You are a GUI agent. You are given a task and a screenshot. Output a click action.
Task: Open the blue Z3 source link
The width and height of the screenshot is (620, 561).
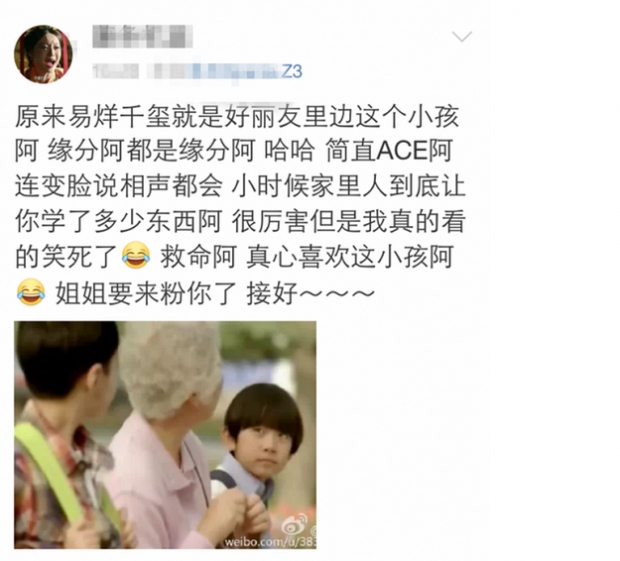point(292,71)
